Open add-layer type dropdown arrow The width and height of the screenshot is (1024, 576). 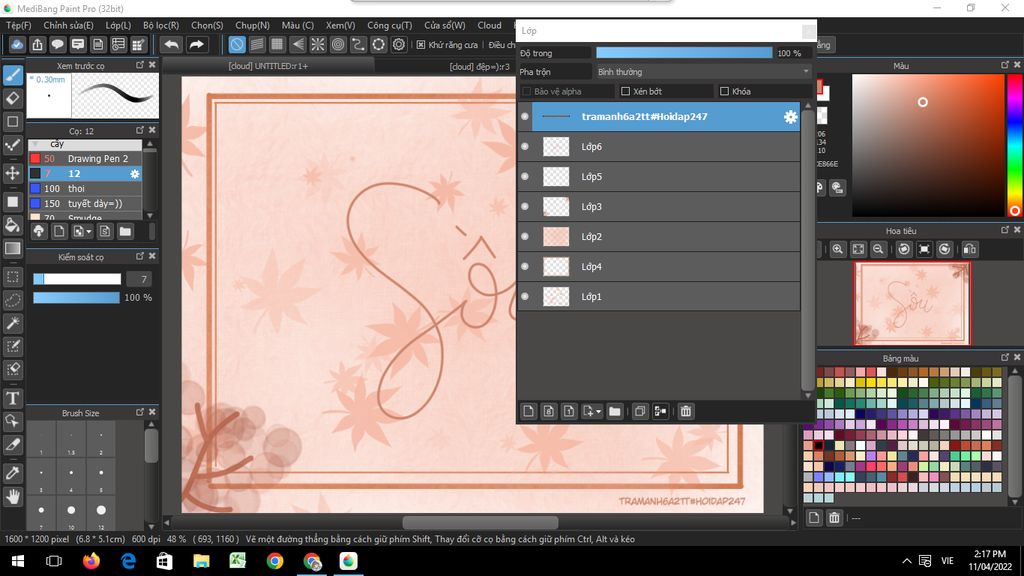(598, 411)
